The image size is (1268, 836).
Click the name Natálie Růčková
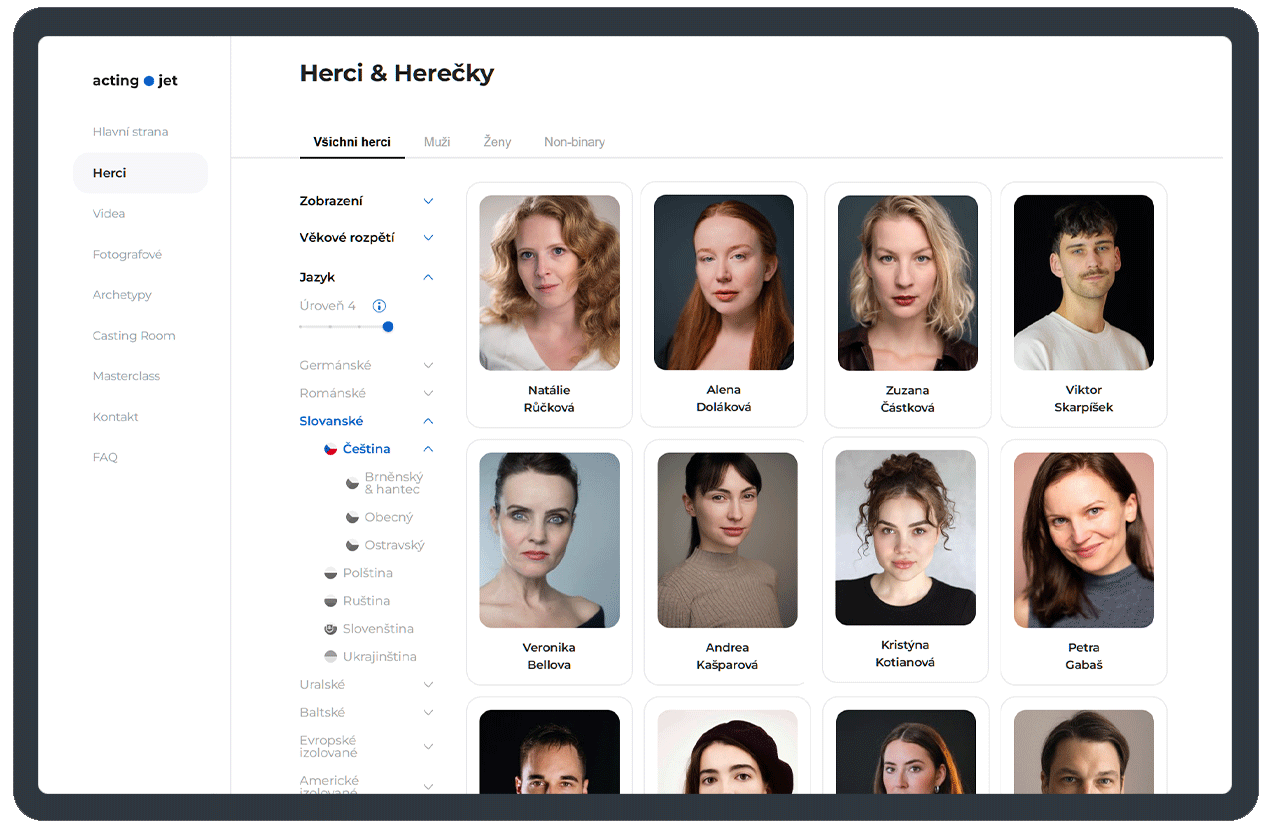pos(549,398)
